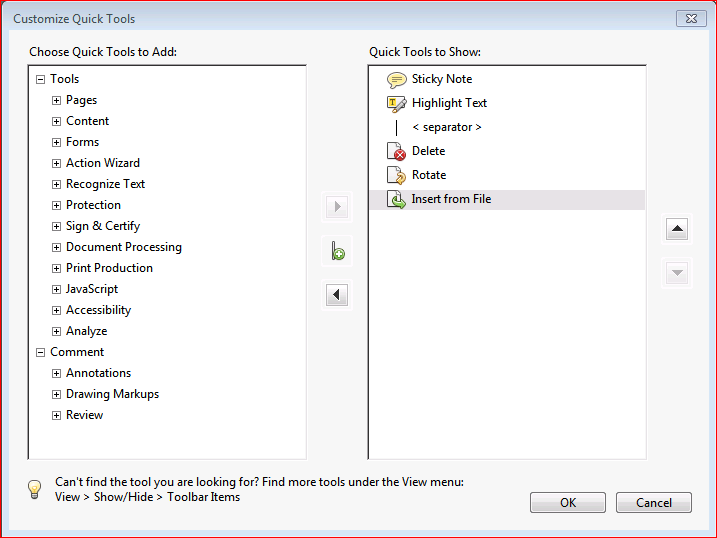Move selected tool up with the up arrow
Image resolution: width=717 pixels, height=538 pixels.
pyautogui.click(x=677, y=229)
